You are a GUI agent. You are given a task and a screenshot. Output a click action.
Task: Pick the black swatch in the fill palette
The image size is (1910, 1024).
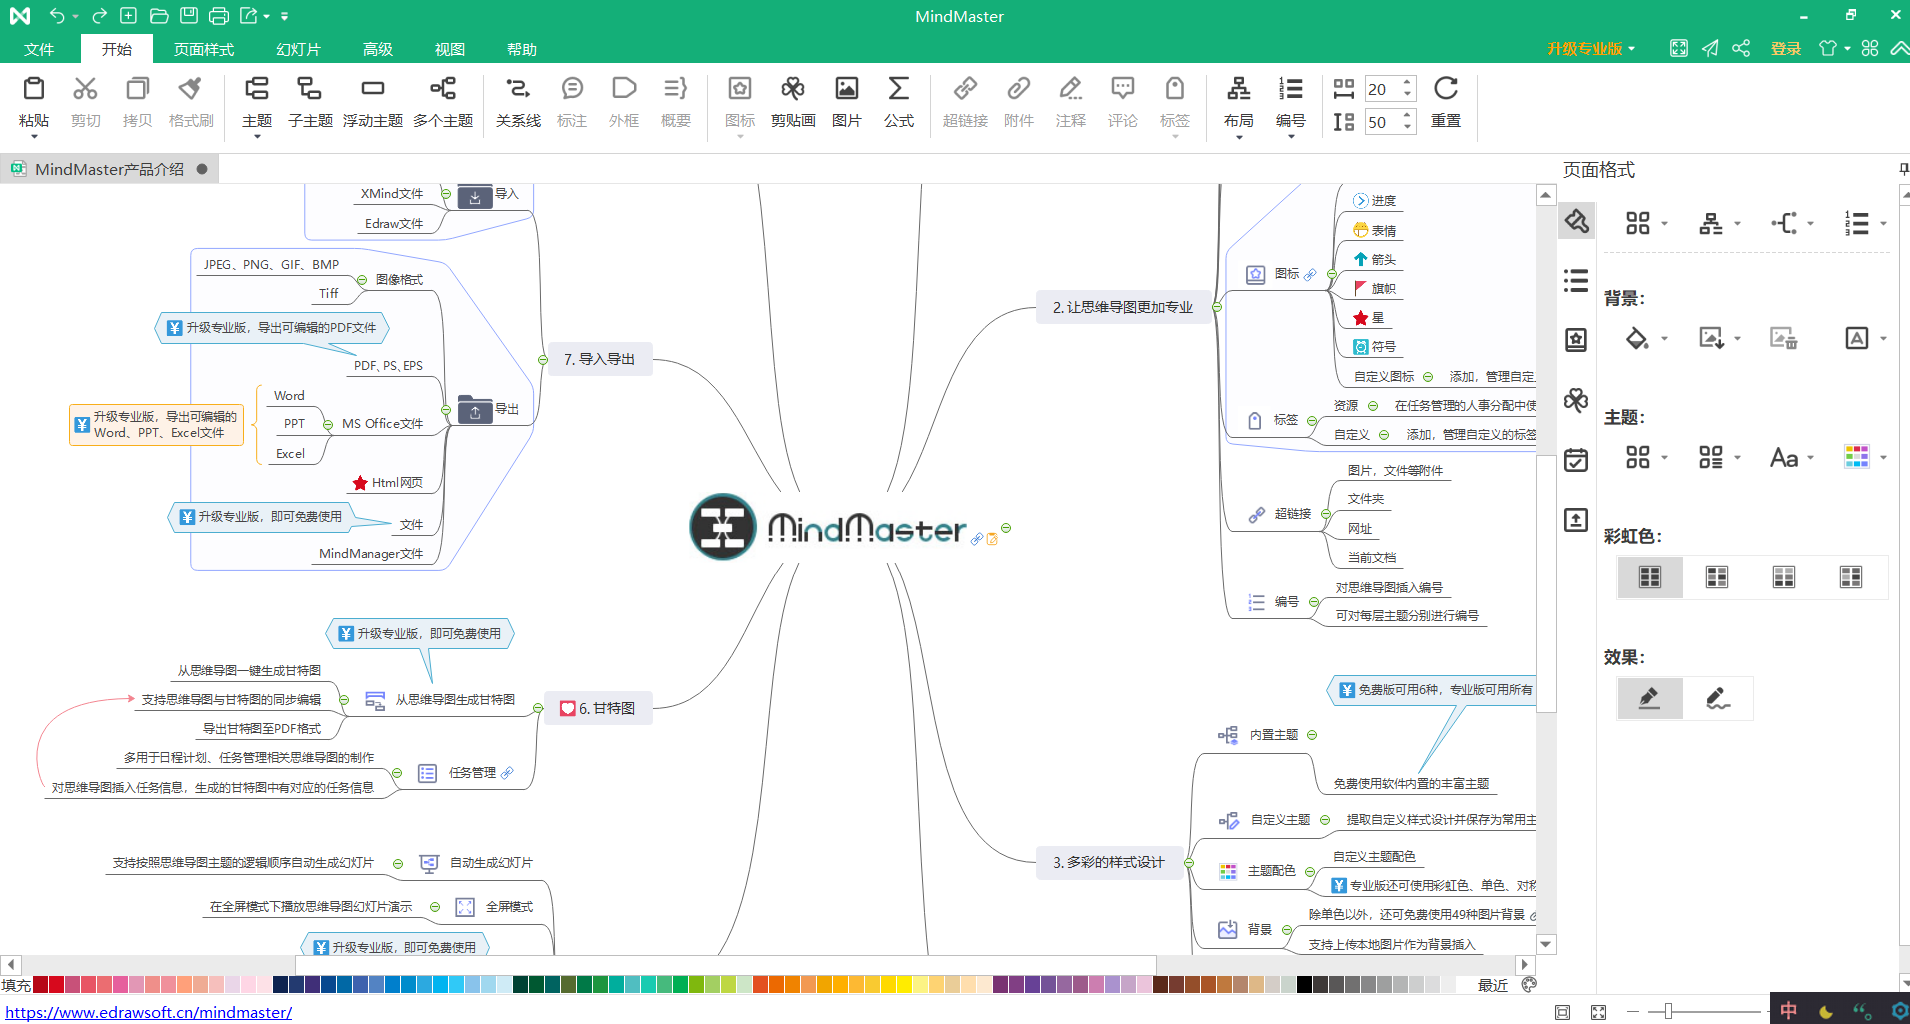tap(1304, 985)
